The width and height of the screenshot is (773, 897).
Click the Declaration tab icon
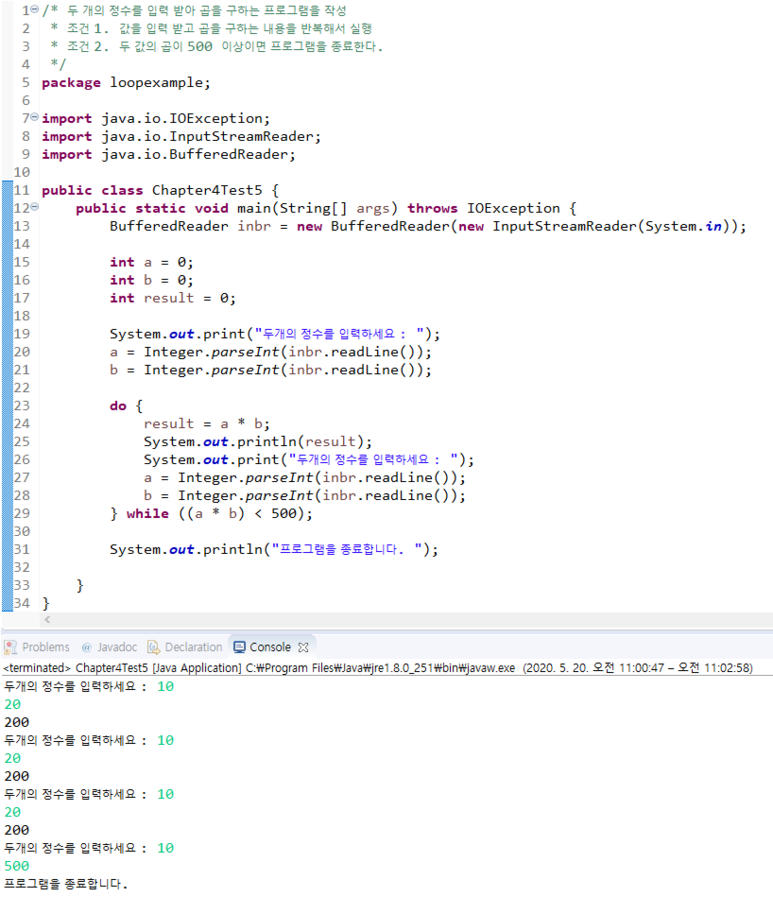tap(153, 647)
